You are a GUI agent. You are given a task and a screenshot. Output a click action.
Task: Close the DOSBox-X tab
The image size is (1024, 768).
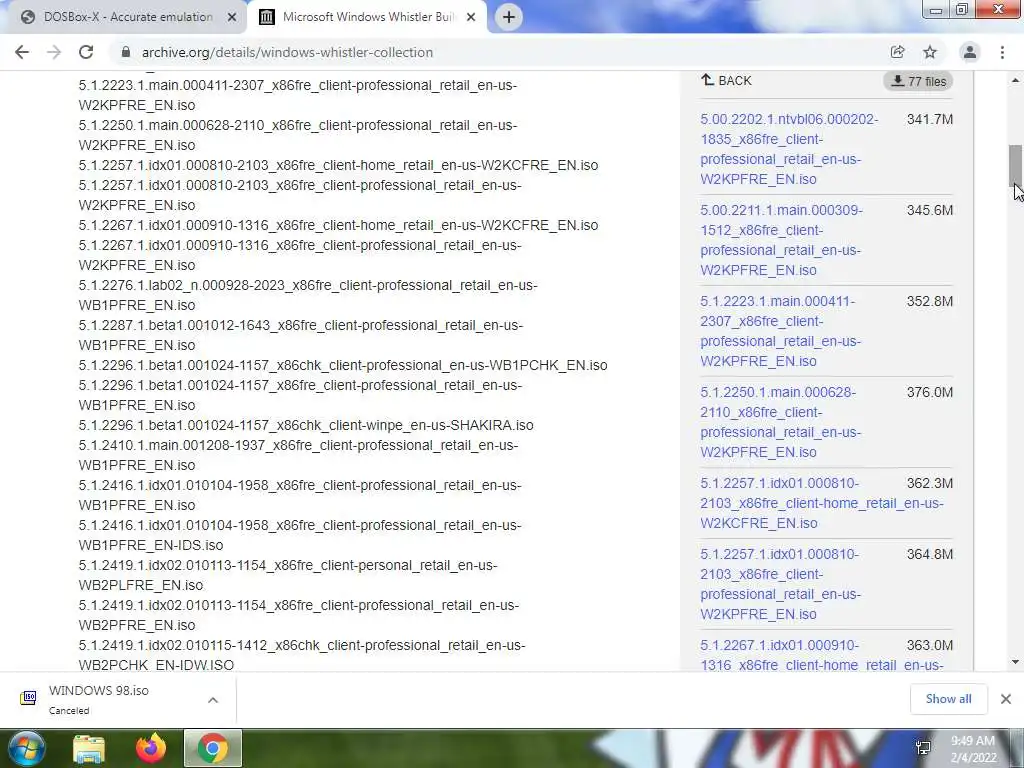[x=232, y=17]
